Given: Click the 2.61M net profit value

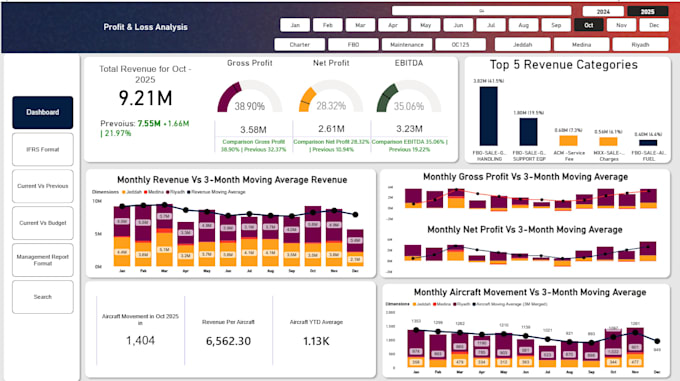Looking at the screenshot, I should coord(331,129).
